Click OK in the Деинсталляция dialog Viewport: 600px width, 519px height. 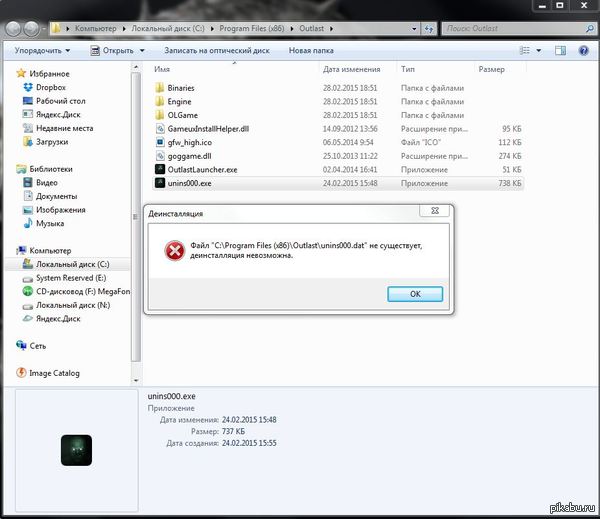(x=415, y=294)
